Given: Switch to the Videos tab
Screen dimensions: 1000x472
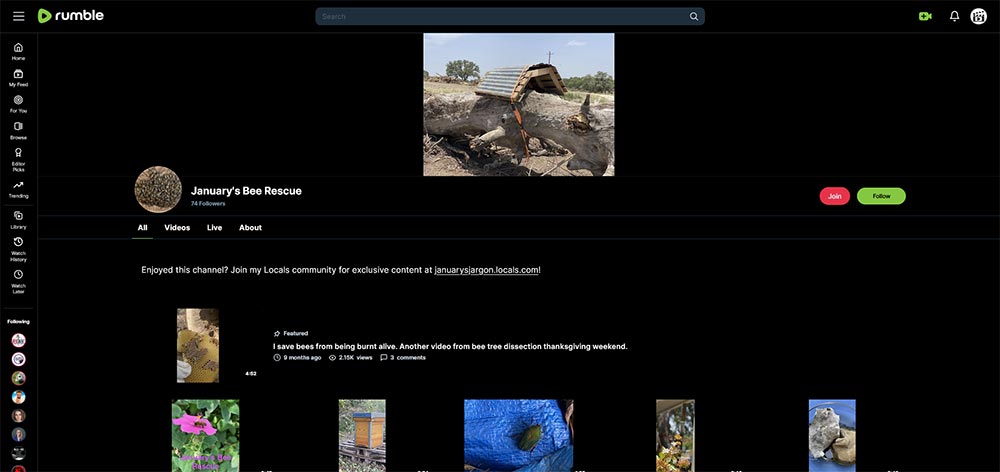Looking at the screenshot, I should click(177, 228).
